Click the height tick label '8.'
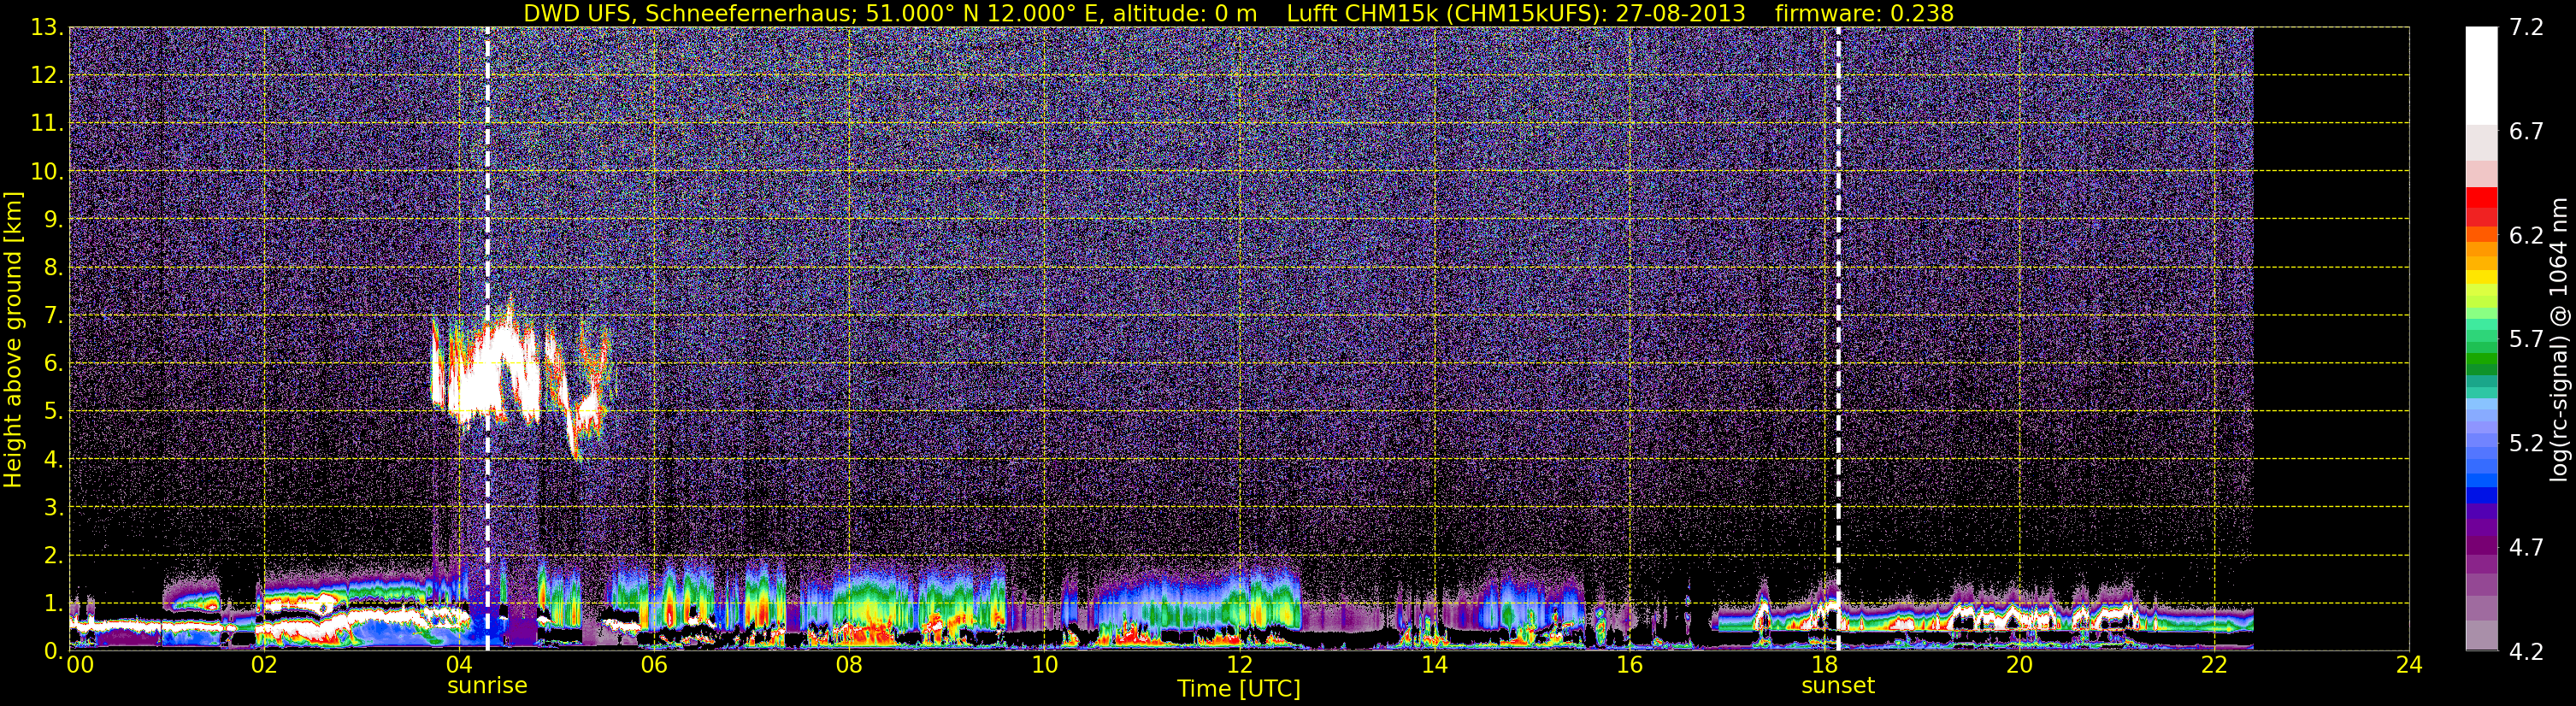 53,267
